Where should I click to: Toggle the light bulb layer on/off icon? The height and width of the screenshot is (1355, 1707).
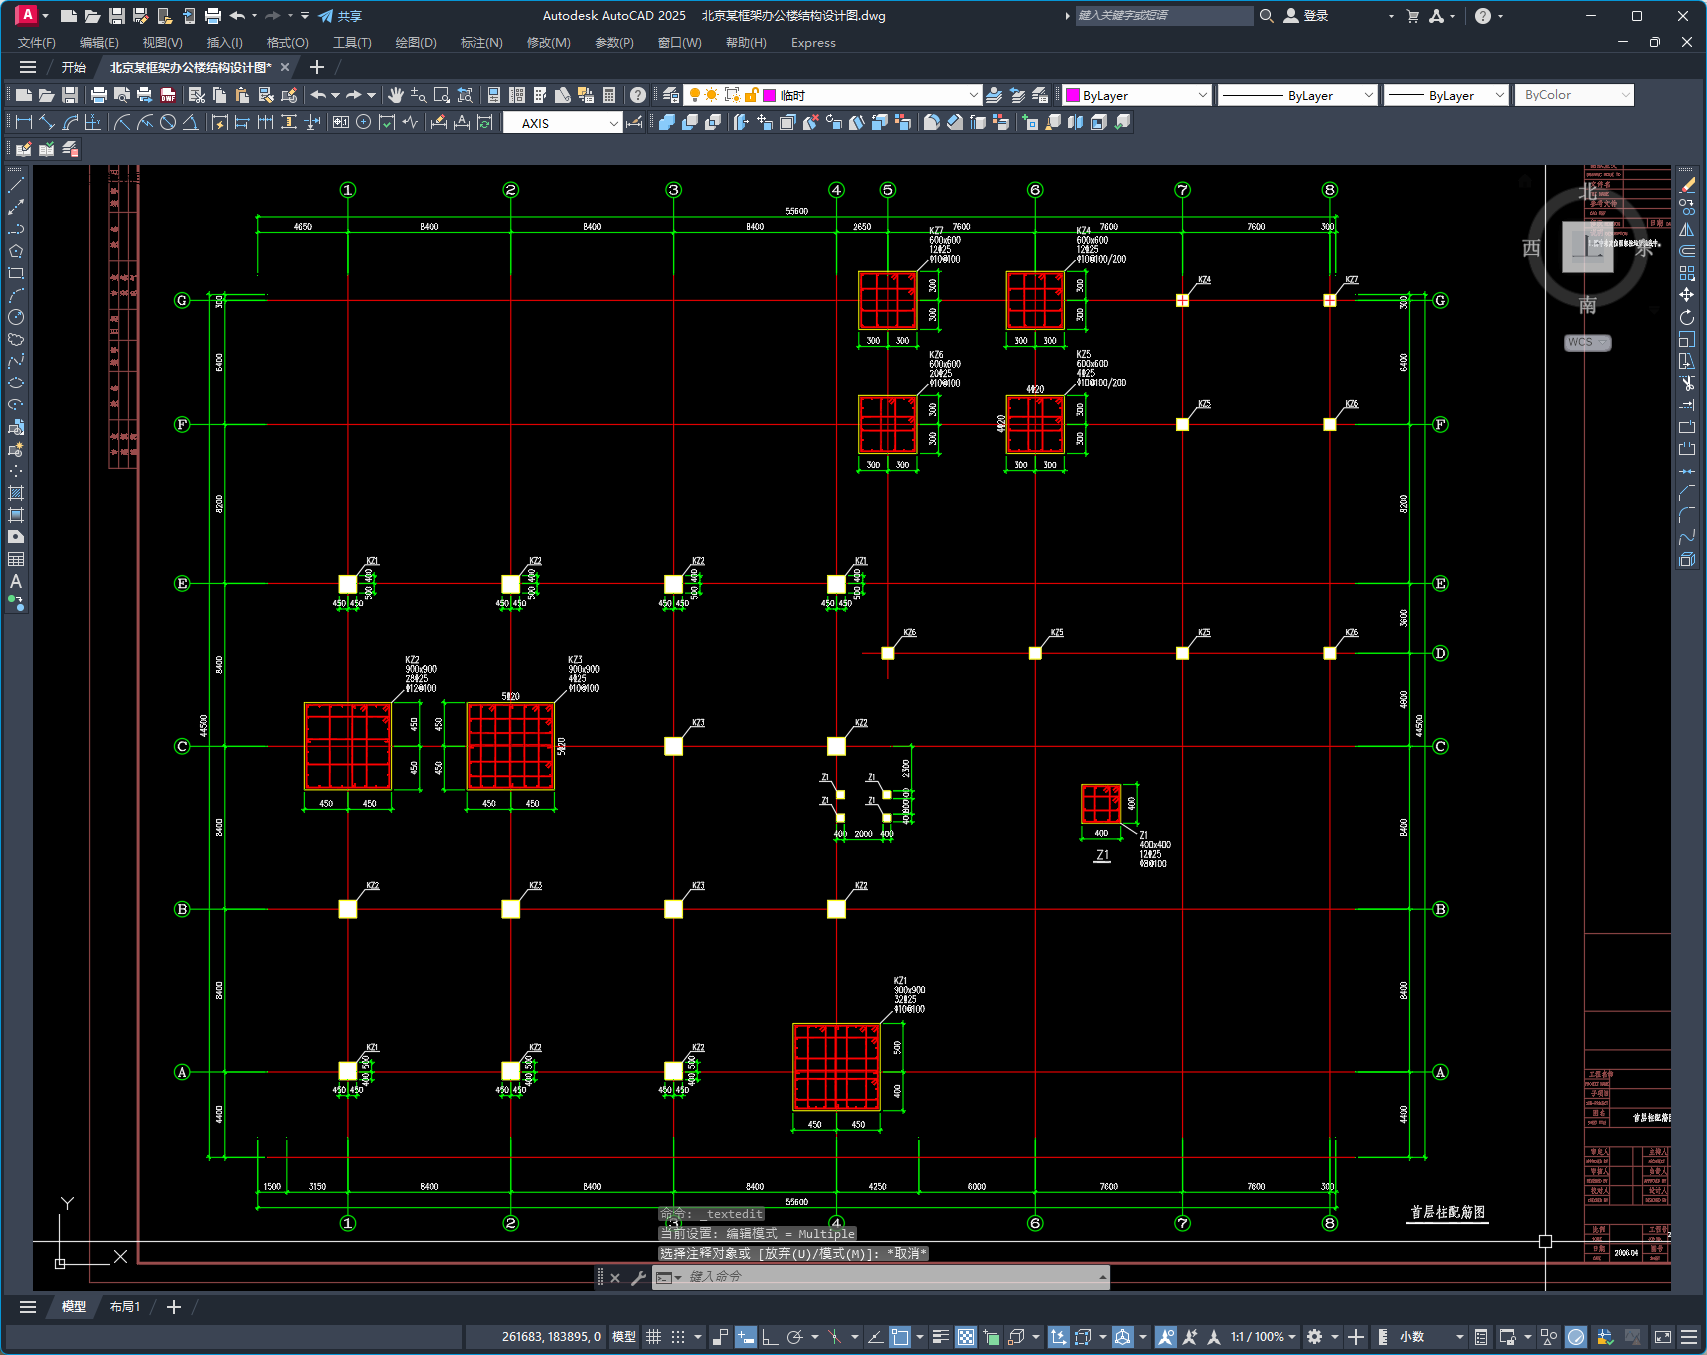click(695, 95)
